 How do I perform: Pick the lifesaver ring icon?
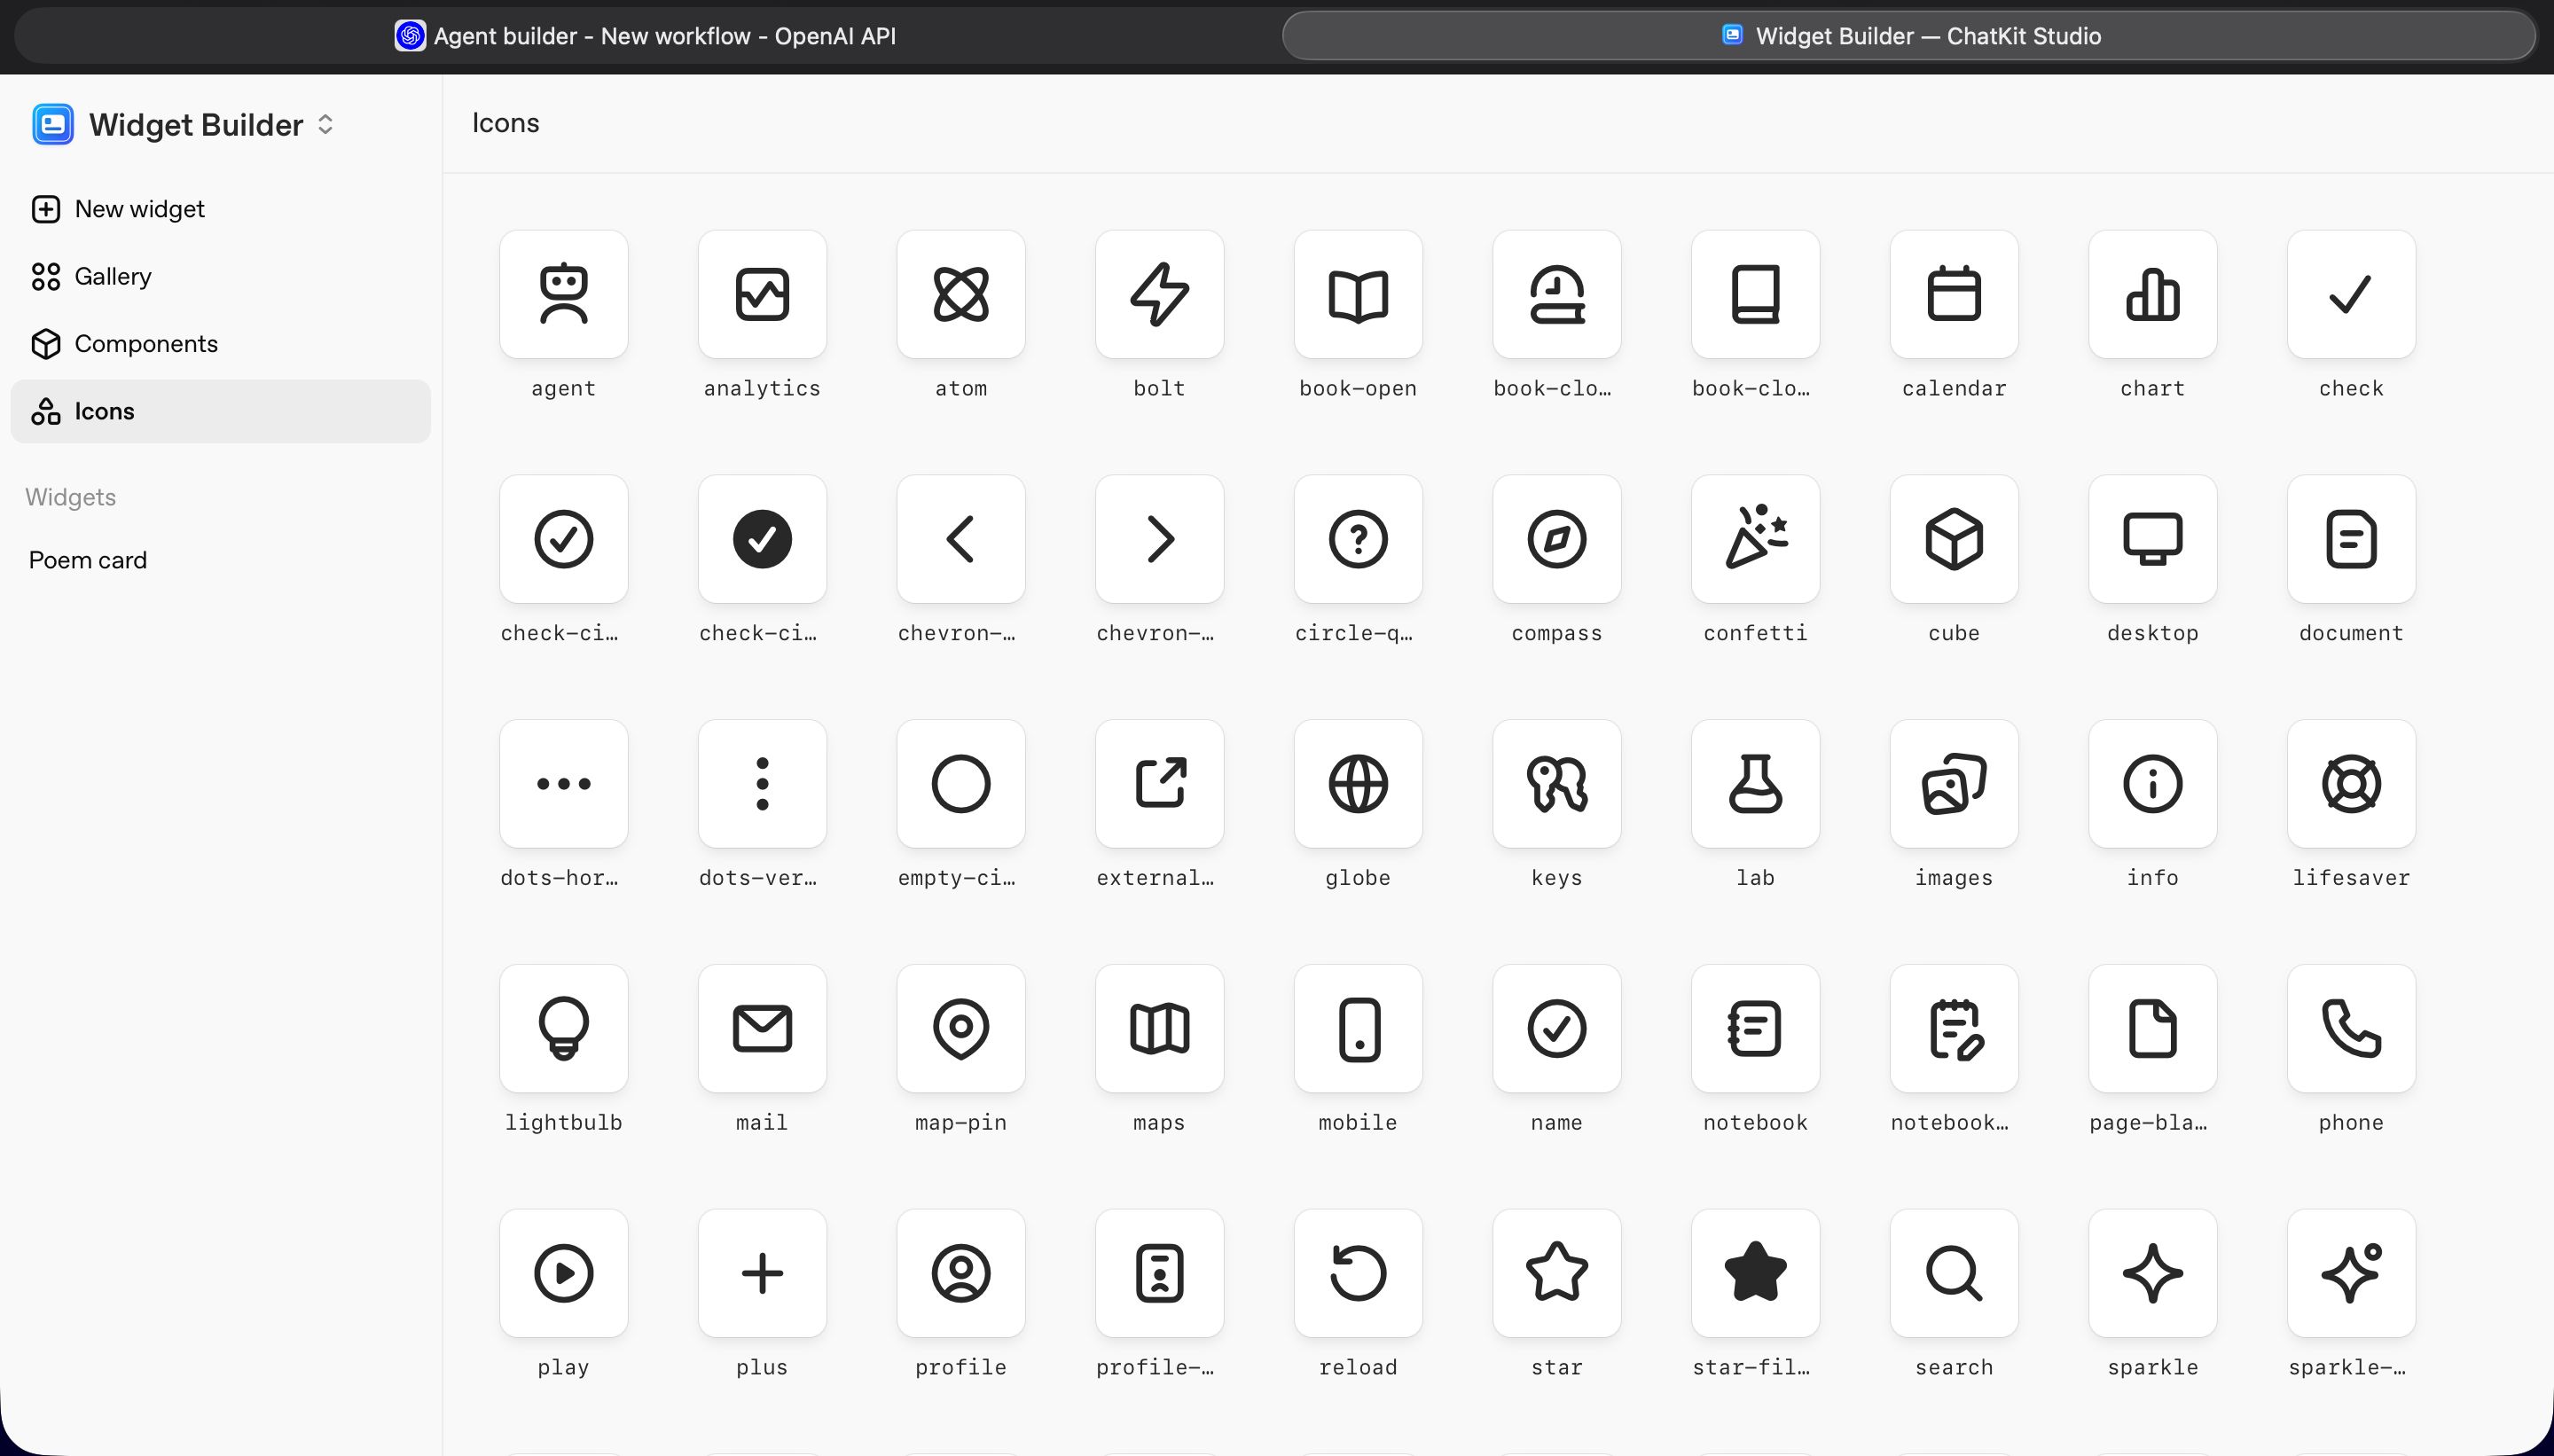click(x=2350, y=783)
